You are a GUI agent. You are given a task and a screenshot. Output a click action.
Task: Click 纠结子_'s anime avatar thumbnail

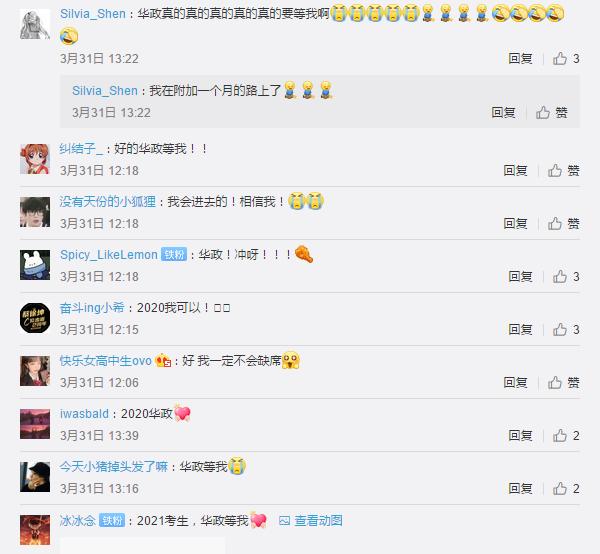tap(35, 159)
